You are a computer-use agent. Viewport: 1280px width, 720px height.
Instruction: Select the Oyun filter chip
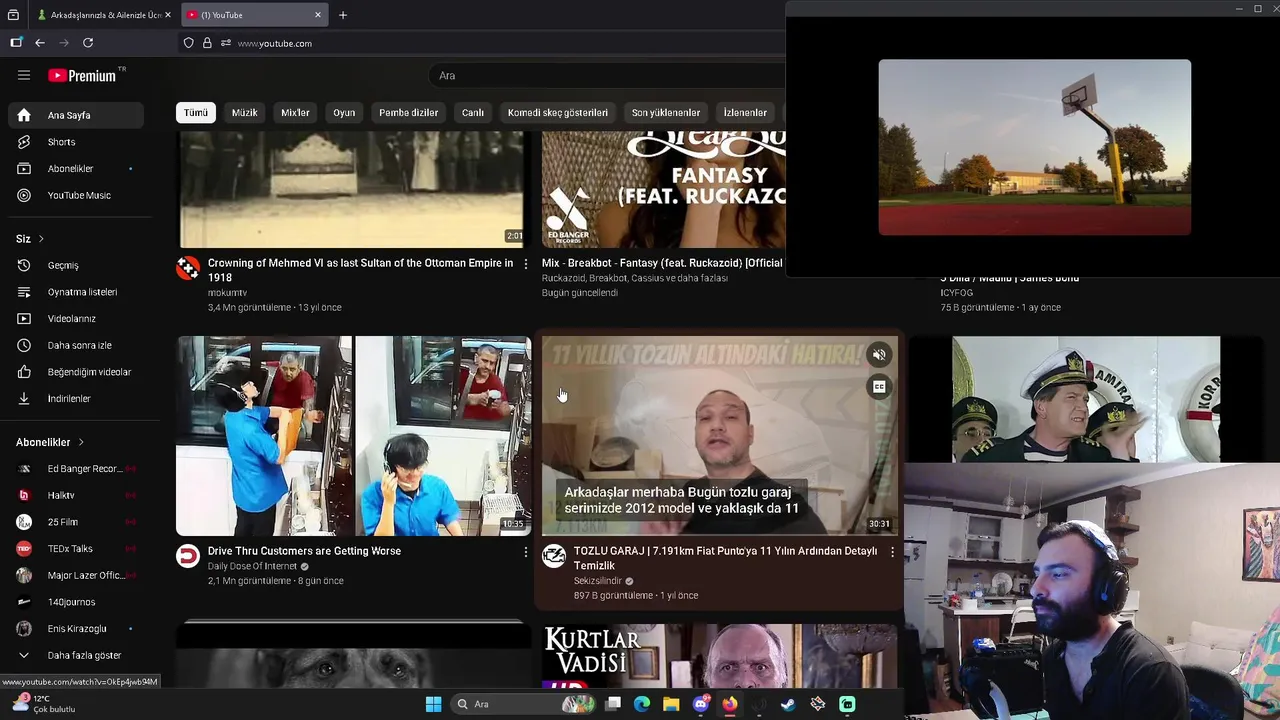[344, 113]
